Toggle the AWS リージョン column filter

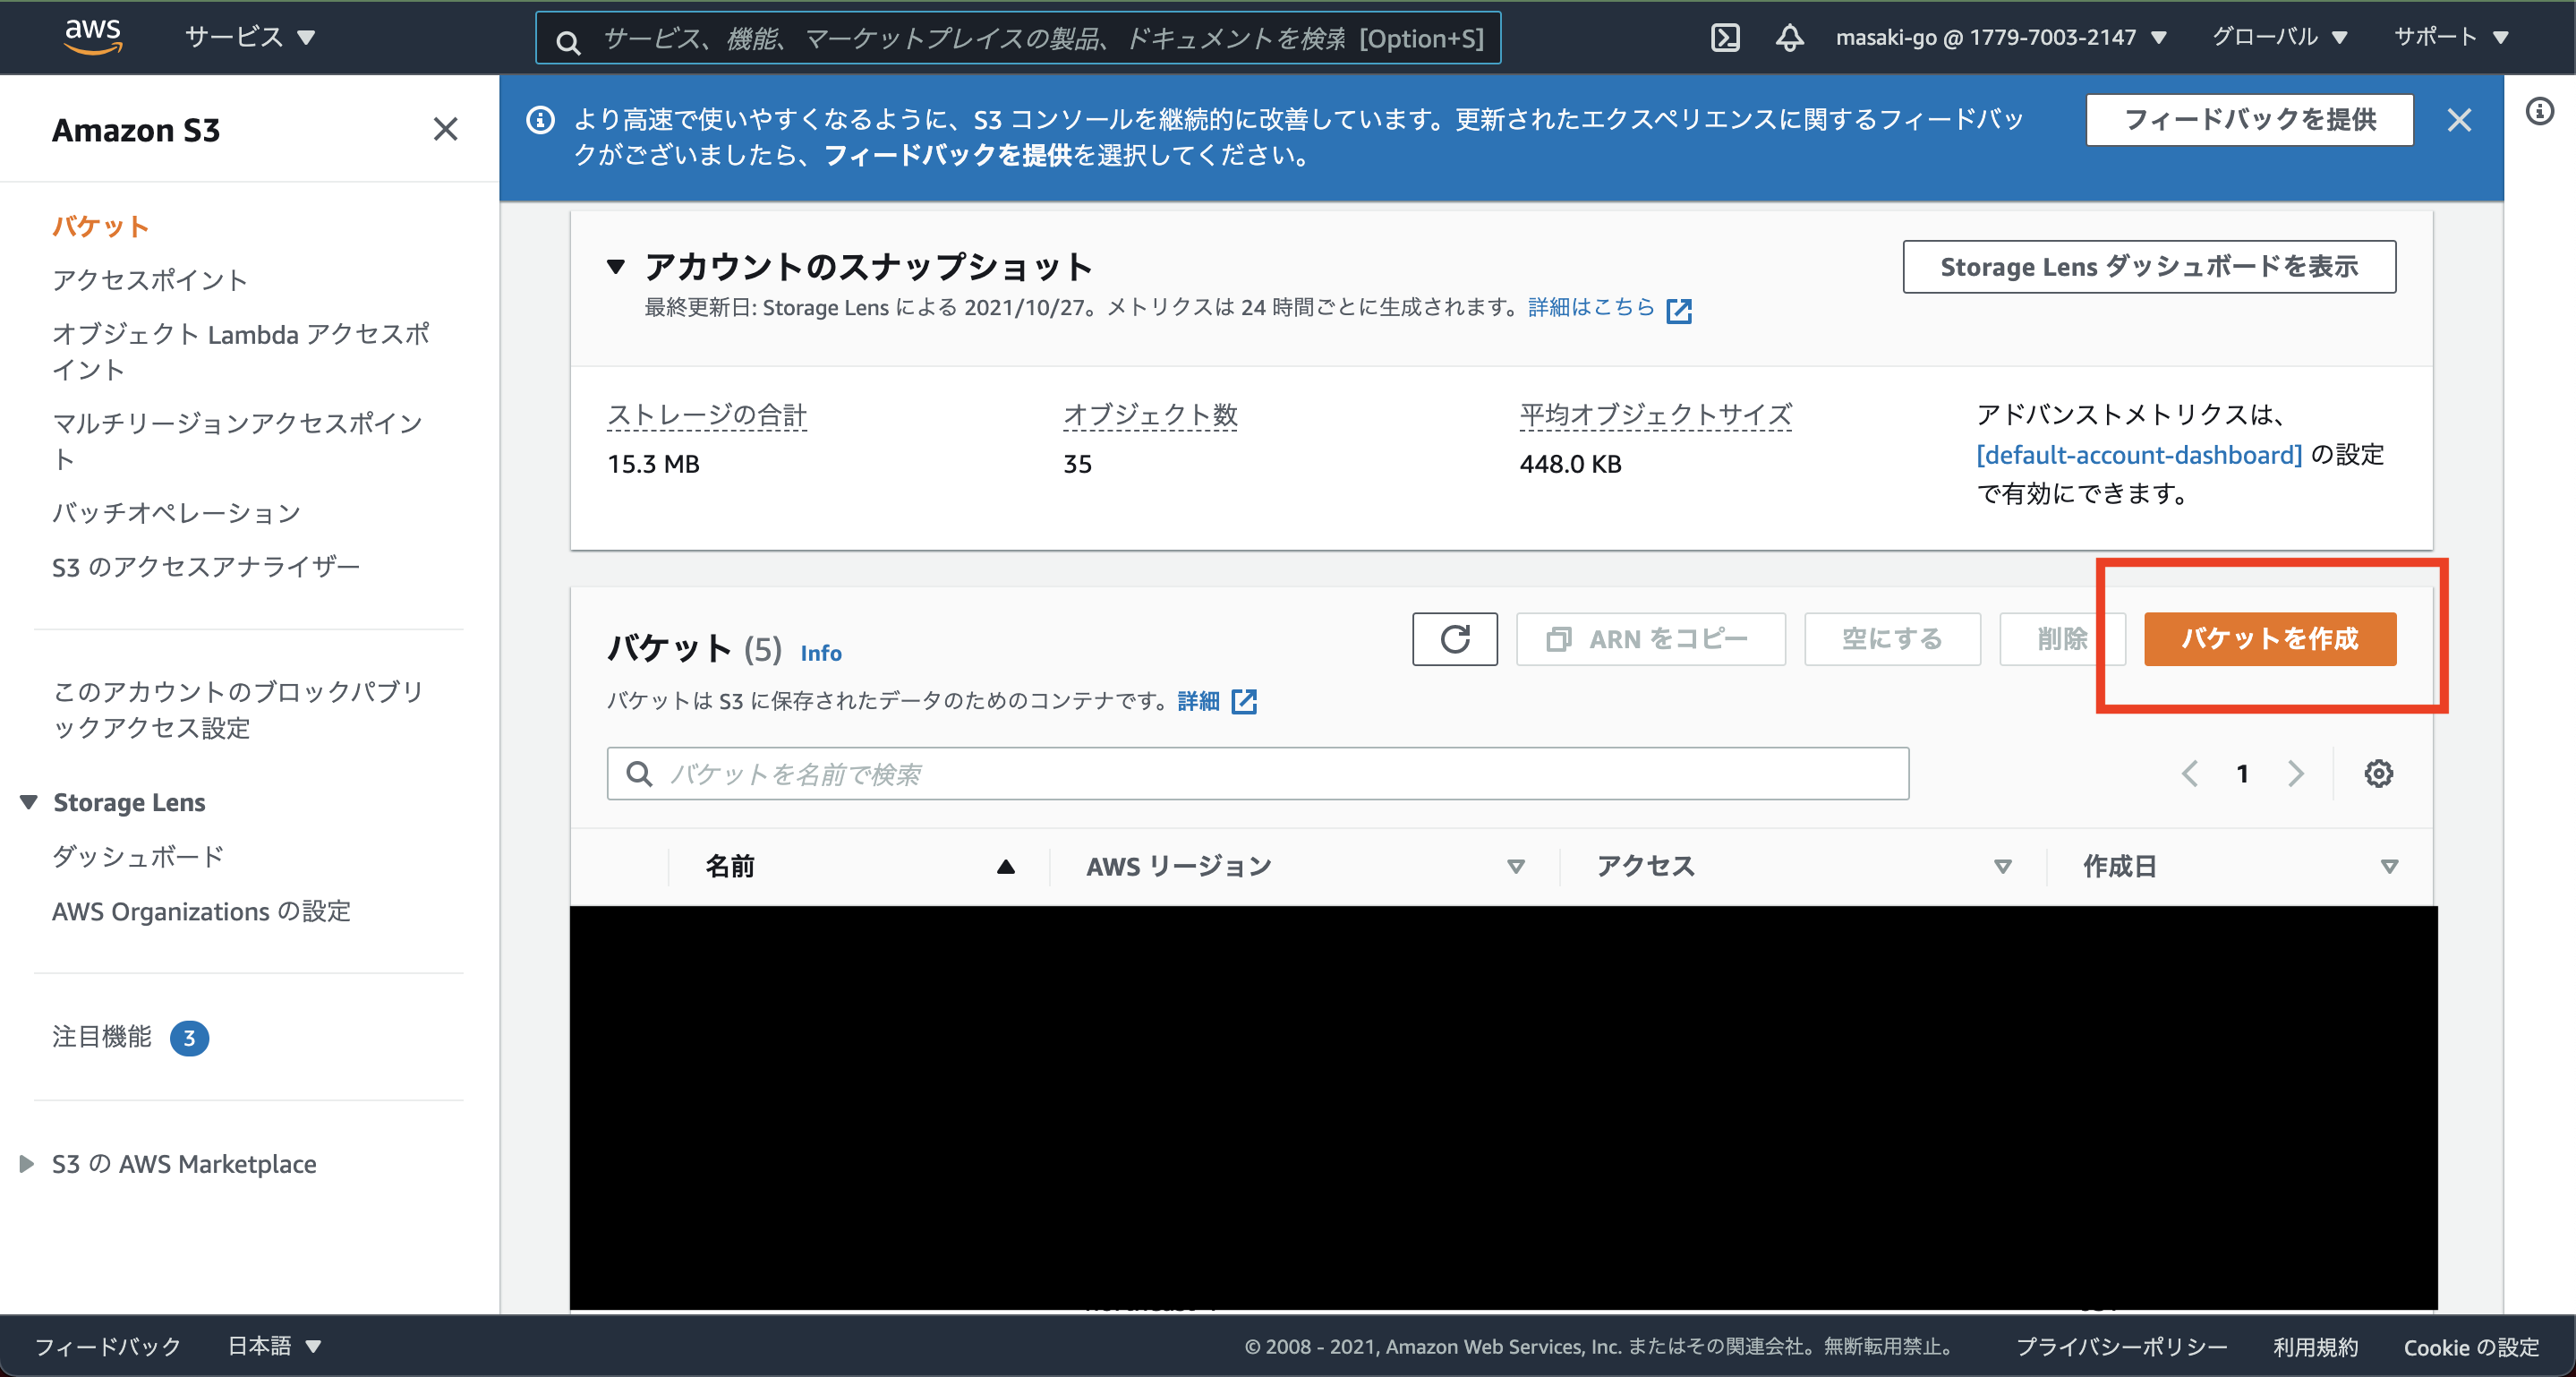1516,866
